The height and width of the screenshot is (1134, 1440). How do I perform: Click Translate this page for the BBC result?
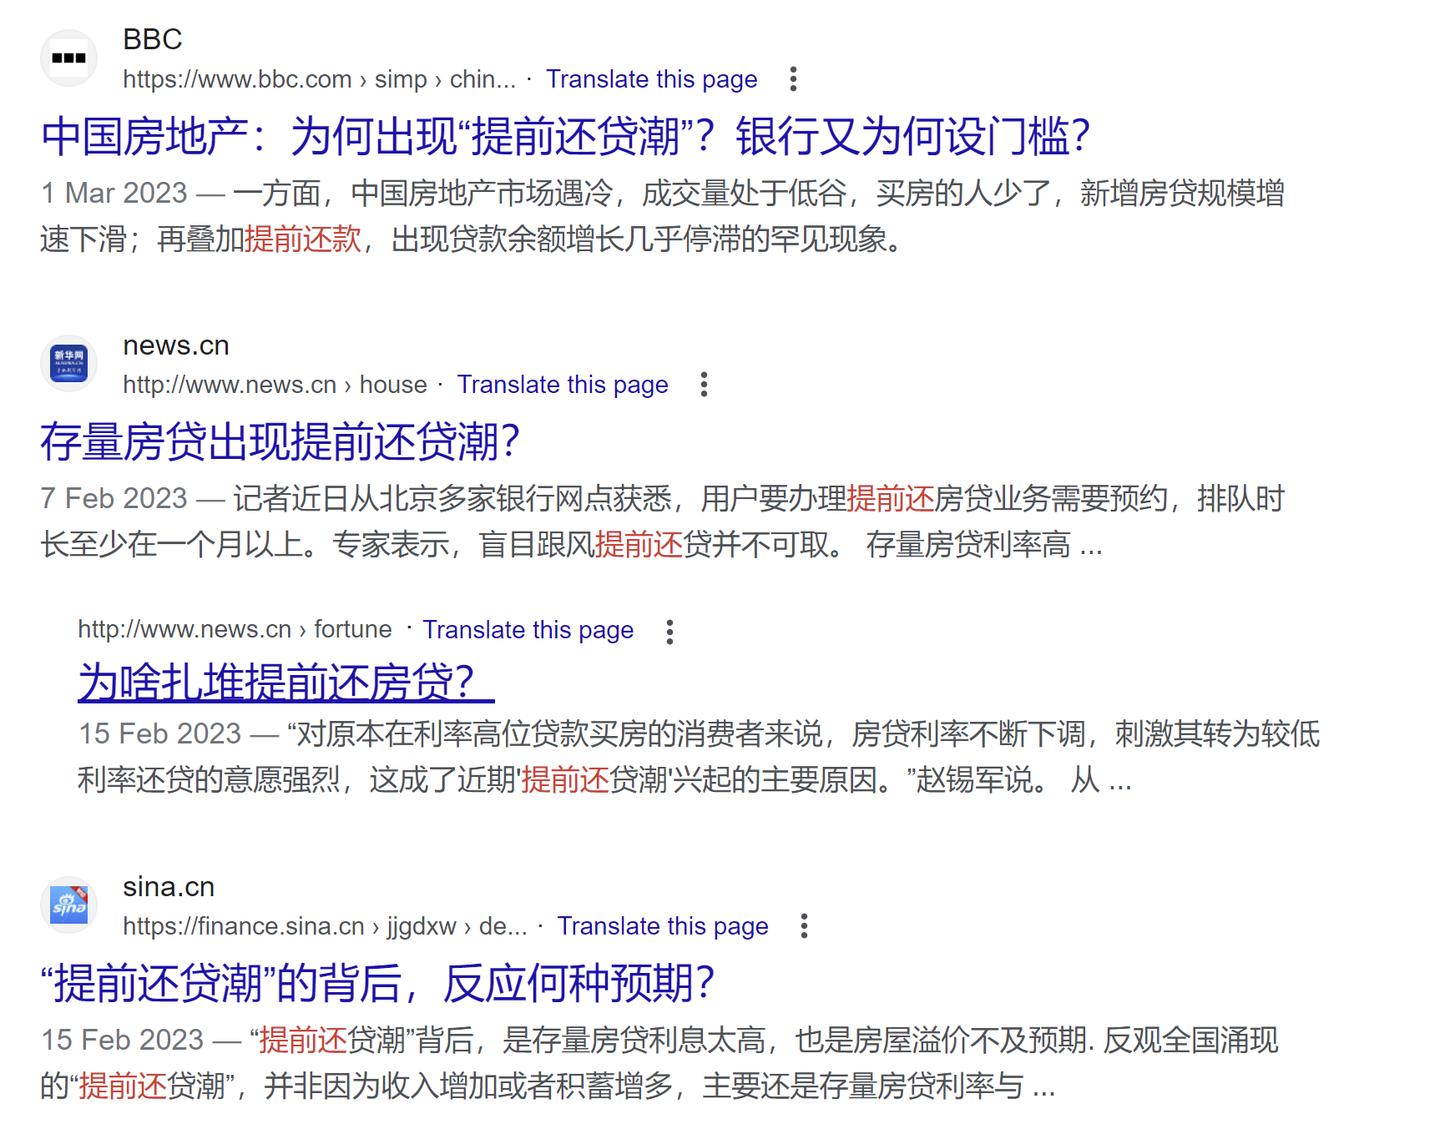point(650,79)
